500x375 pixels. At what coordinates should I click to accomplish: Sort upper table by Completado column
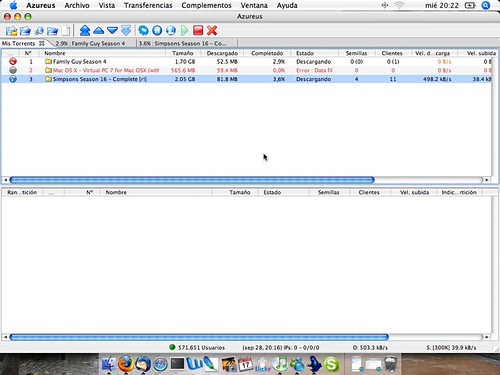[x=267, y=53]
